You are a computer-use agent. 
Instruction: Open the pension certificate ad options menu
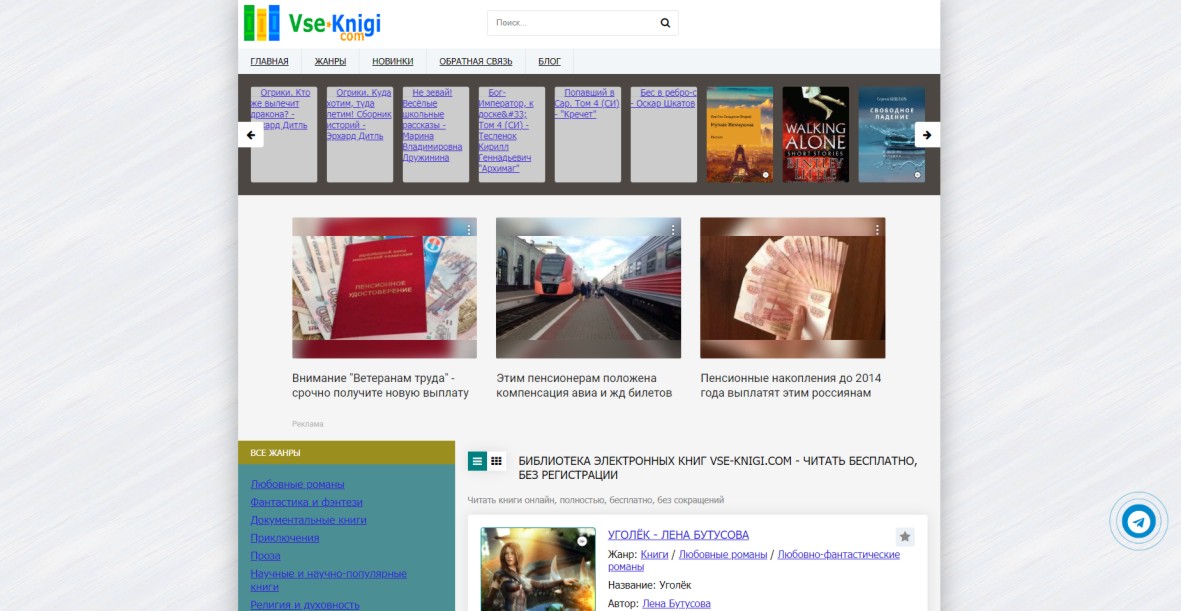[x=469, y=230]
